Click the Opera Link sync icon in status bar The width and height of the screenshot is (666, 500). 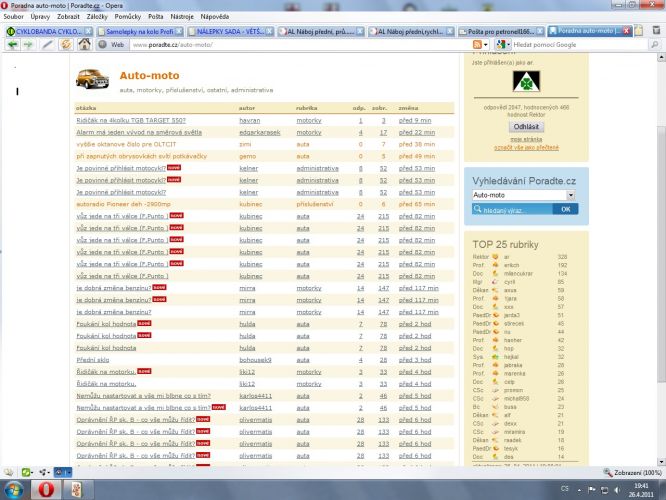pos(44,472)
